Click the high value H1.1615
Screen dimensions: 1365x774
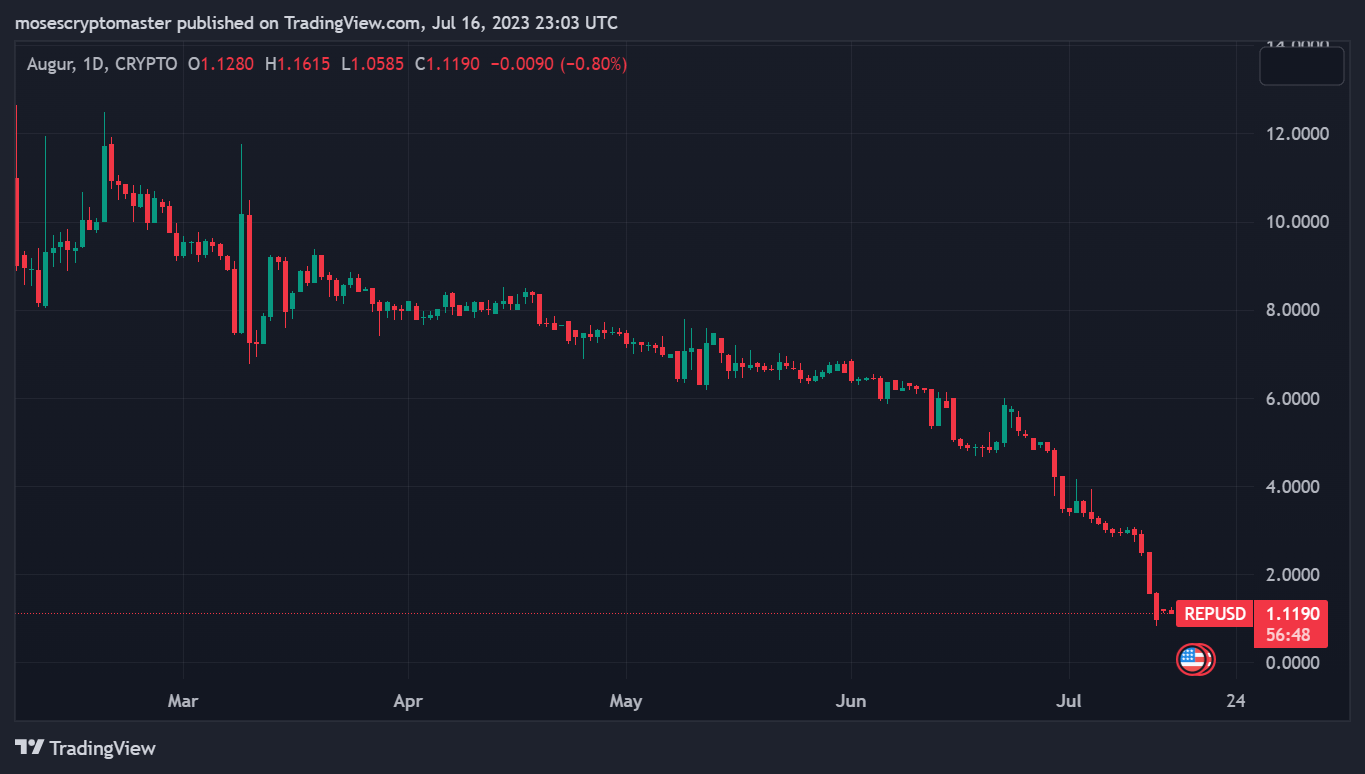pos(297,64)
